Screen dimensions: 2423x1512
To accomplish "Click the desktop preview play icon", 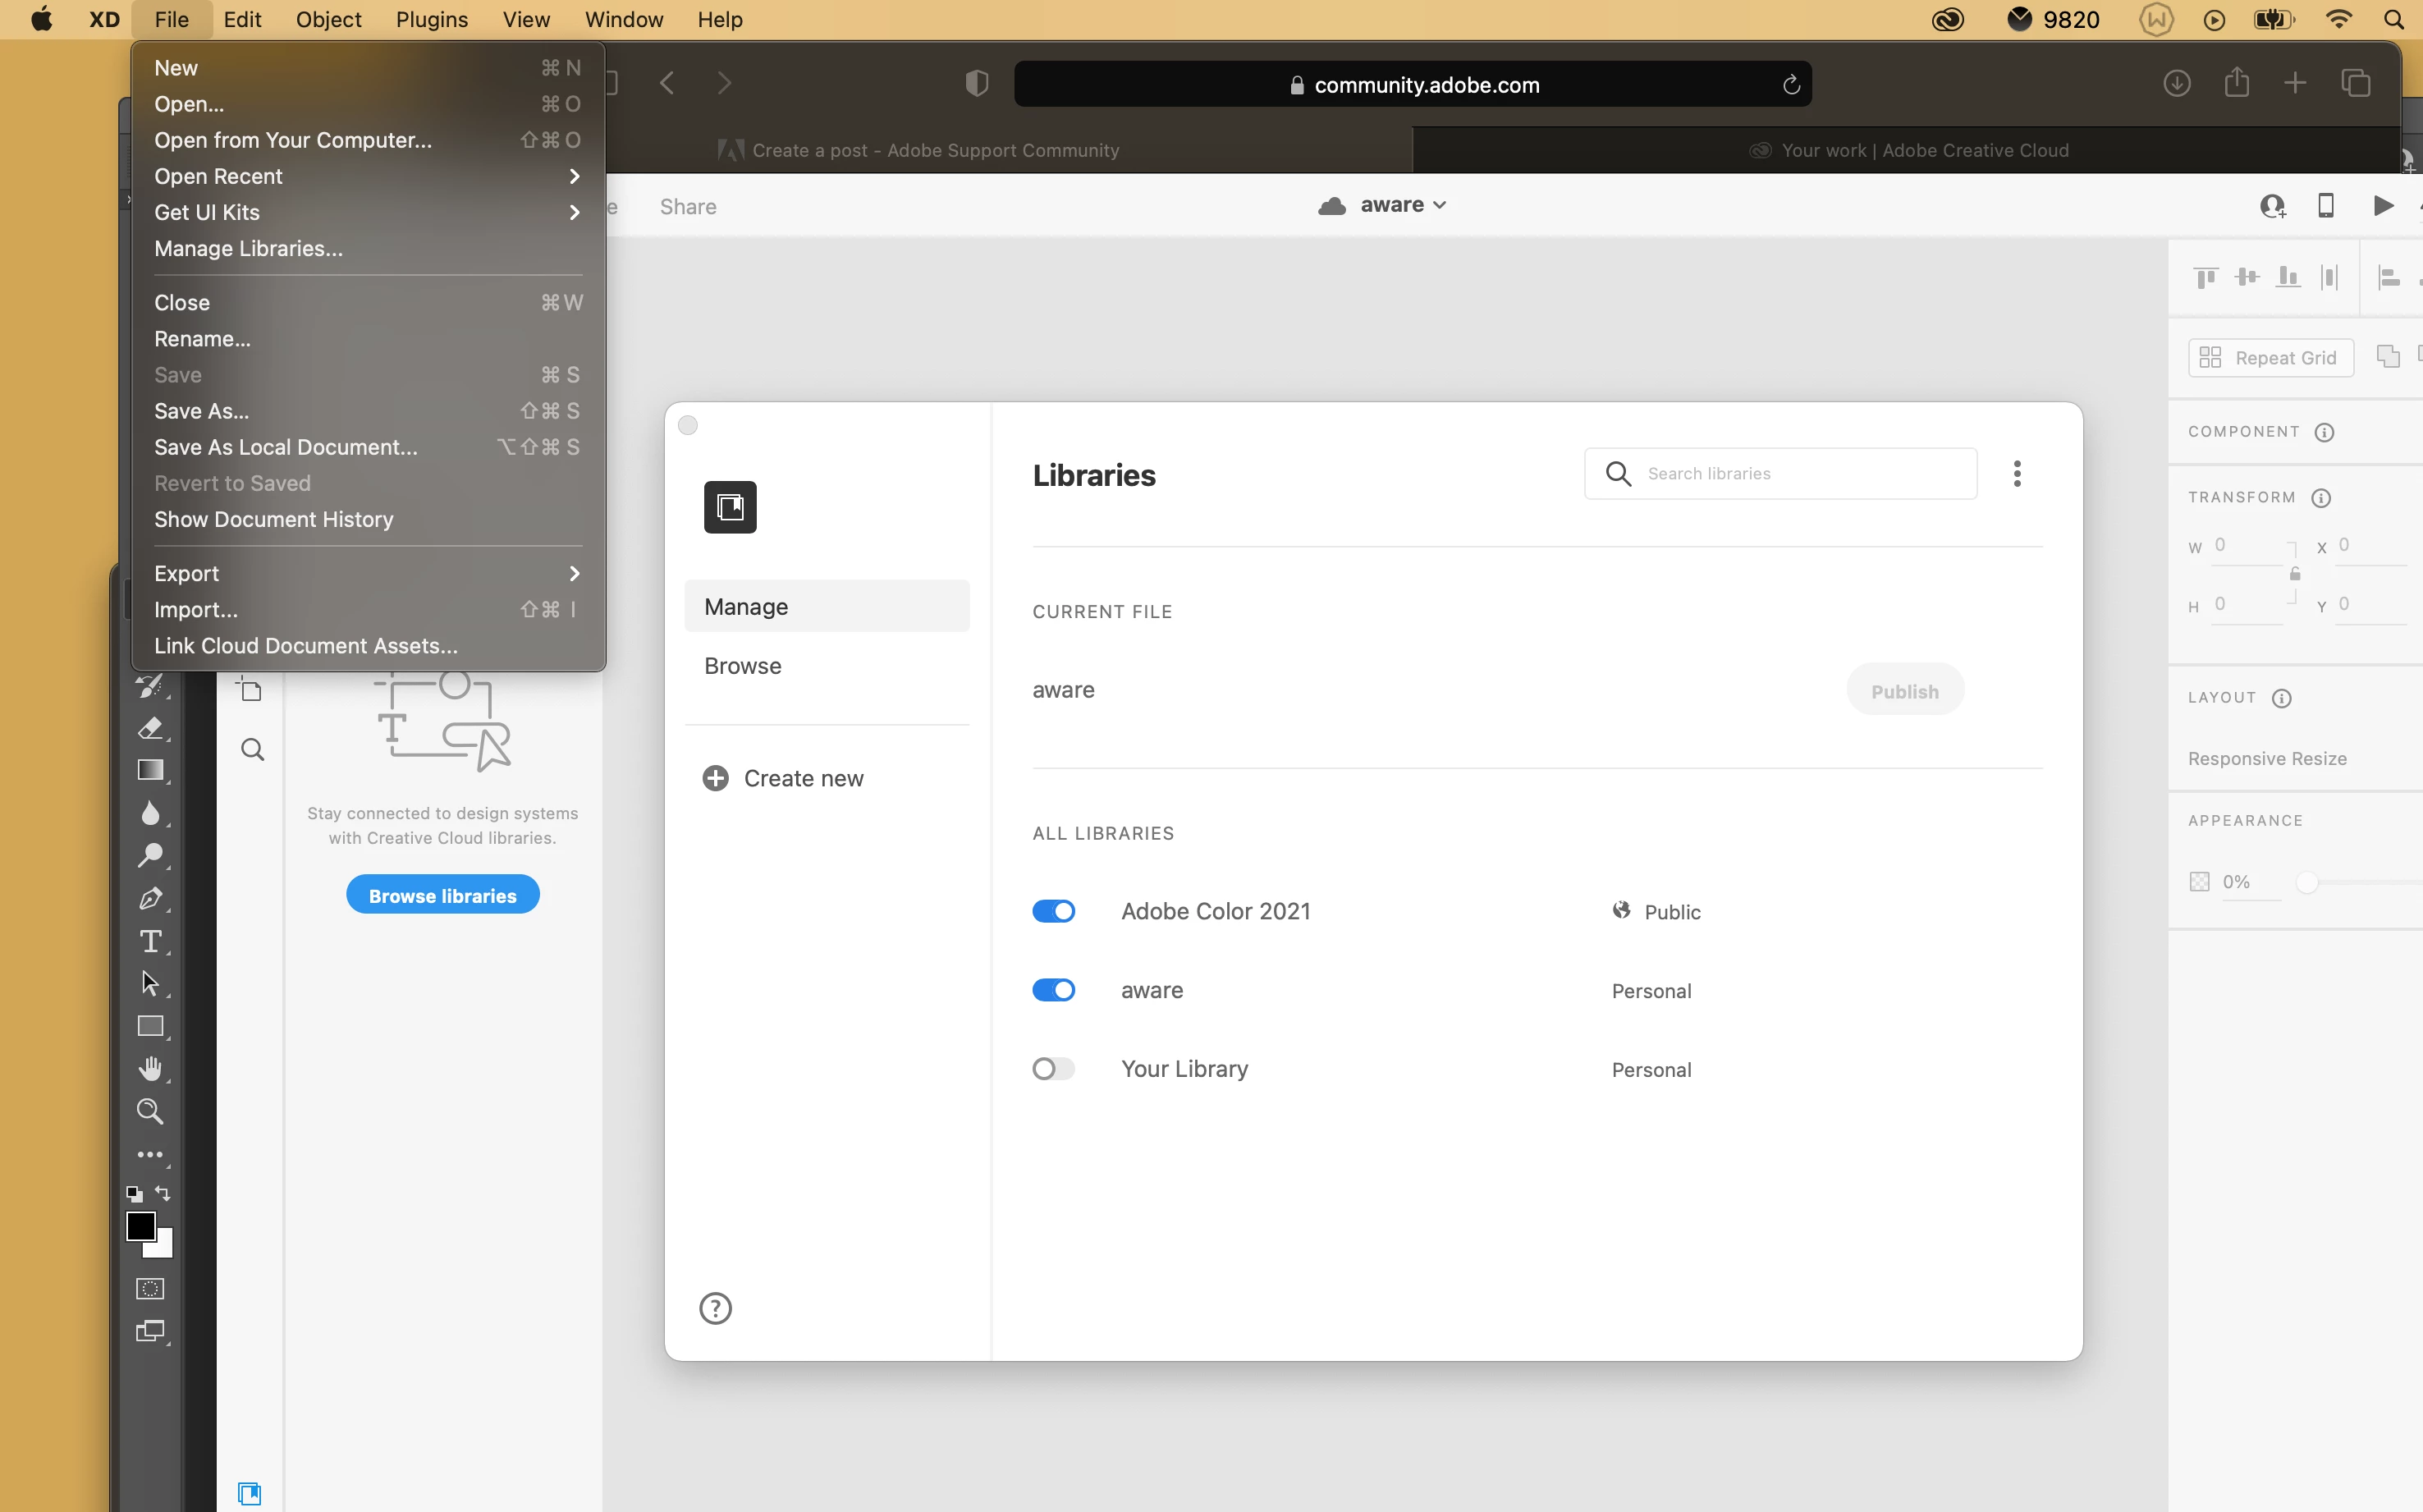I will [2383, 205].
